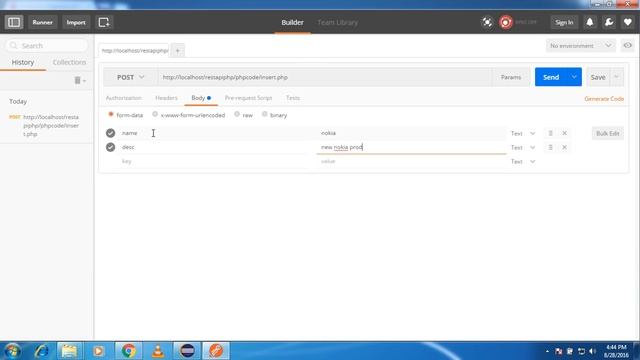Select x-www-form-urlencoded body type
This screenshot has width=640, height=360.
pyautogui.click(x=155, y=114)
